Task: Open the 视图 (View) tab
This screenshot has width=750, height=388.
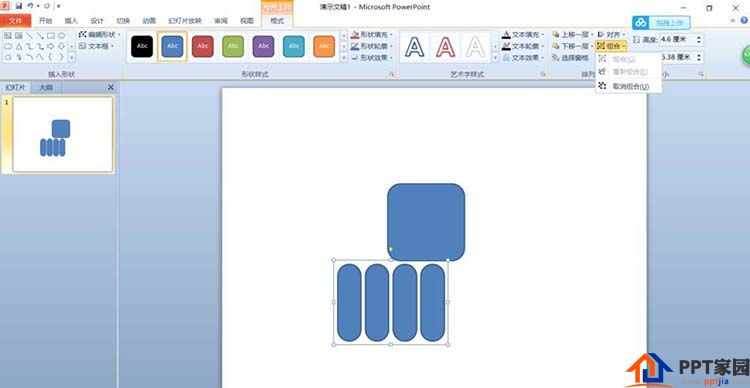Action: point(247,21)
